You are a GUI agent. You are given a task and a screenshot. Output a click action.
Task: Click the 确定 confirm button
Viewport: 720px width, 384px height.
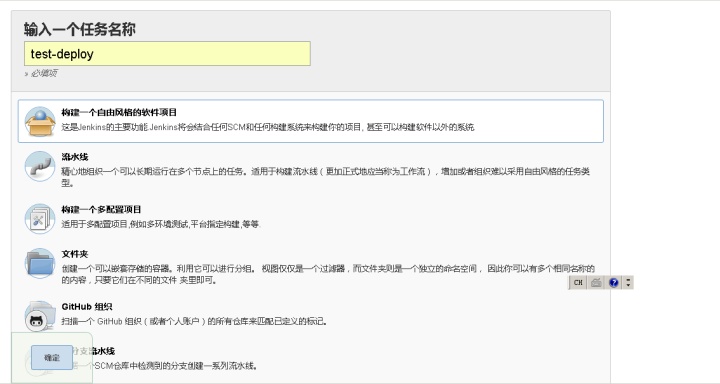(x=52, y=357)
